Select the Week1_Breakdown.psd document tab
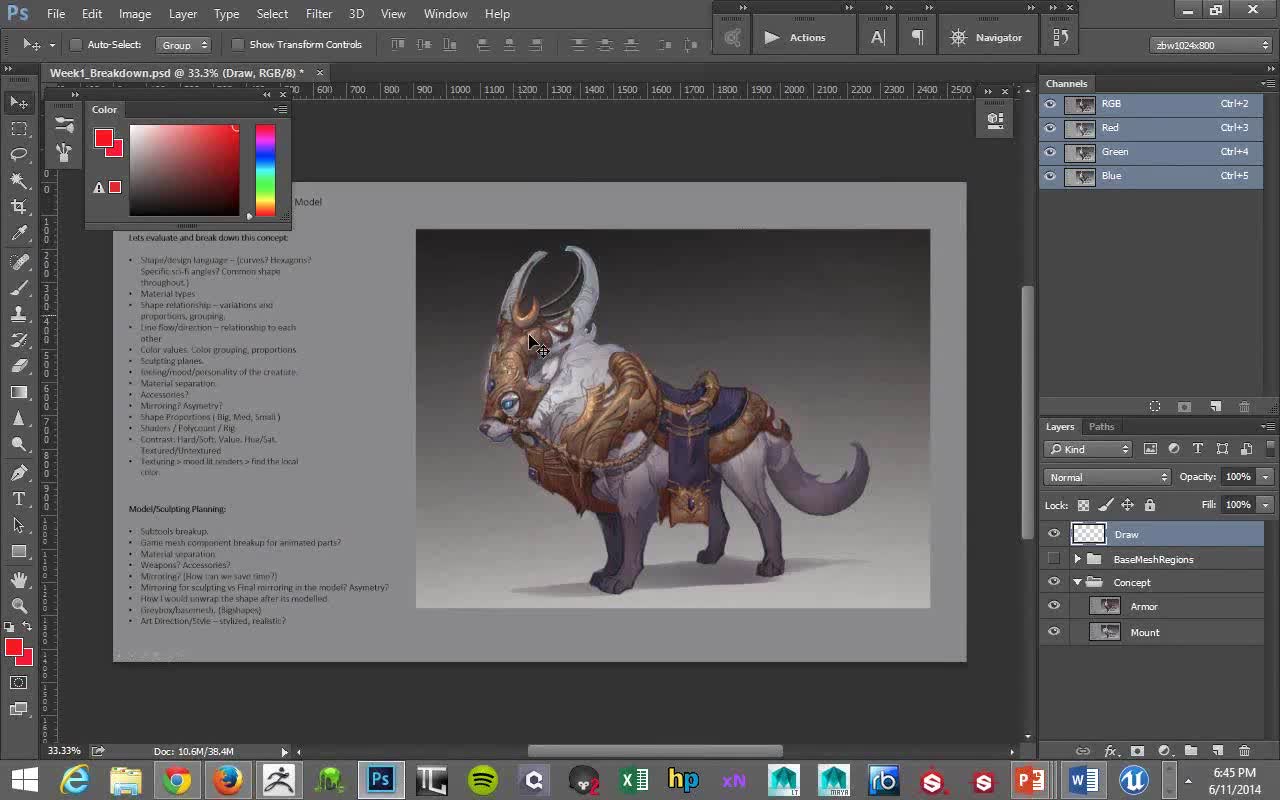This screenshot has height=800, width=1280. (177, 73)
